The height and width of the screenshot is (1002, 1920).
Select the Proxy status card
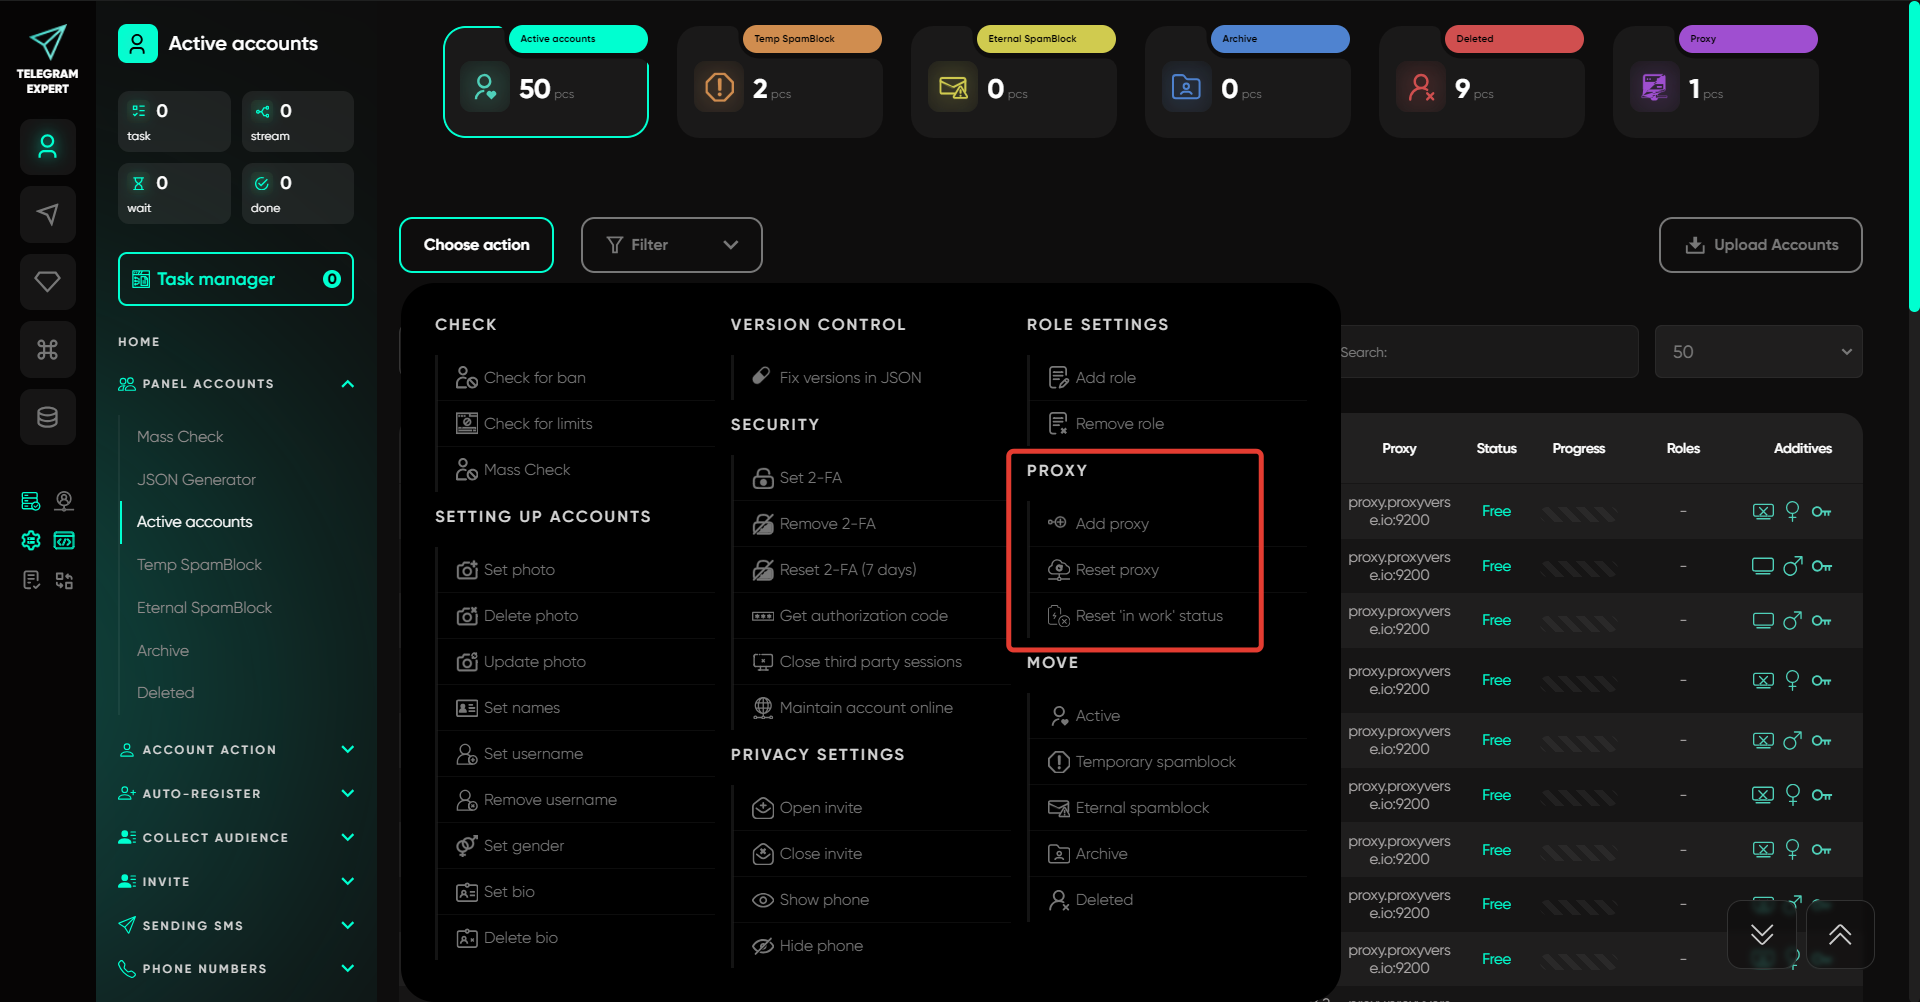1715,82
